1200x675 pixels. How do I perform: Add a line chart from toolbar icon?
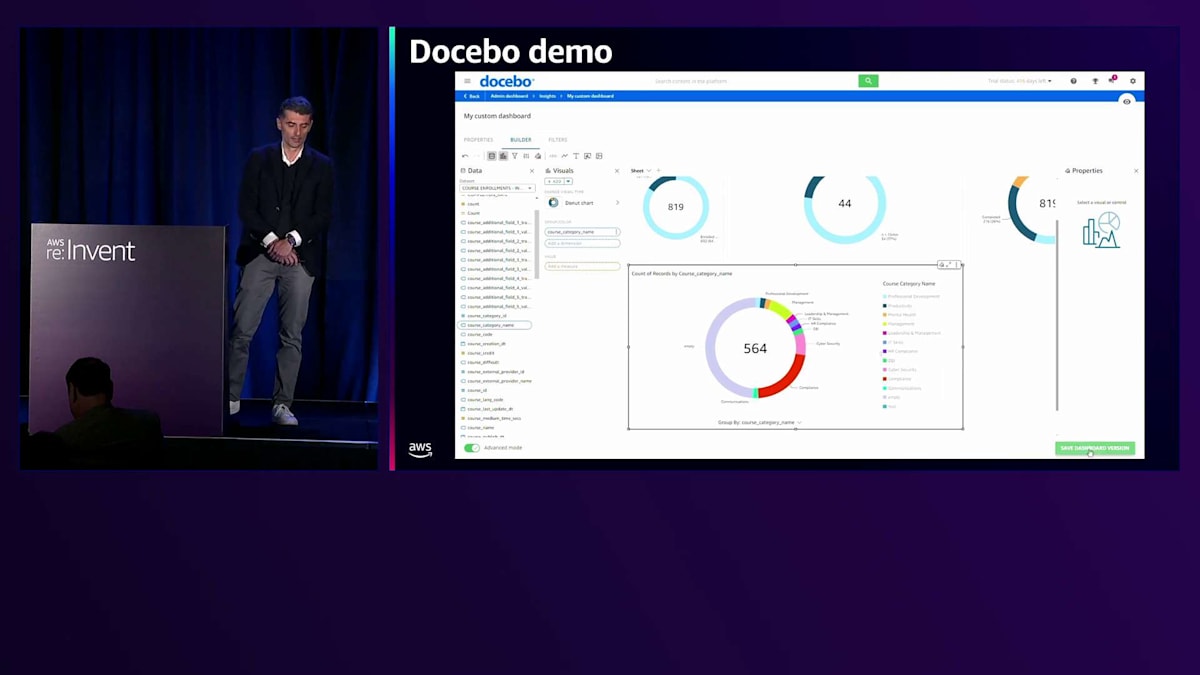click(x=564, y=156)
